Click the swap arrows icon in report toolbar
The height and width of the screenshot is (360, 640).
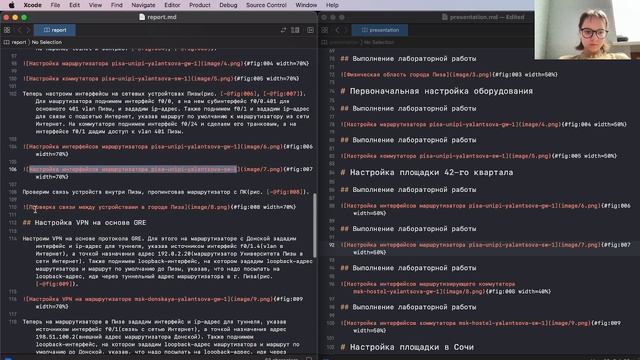point(283,30)
